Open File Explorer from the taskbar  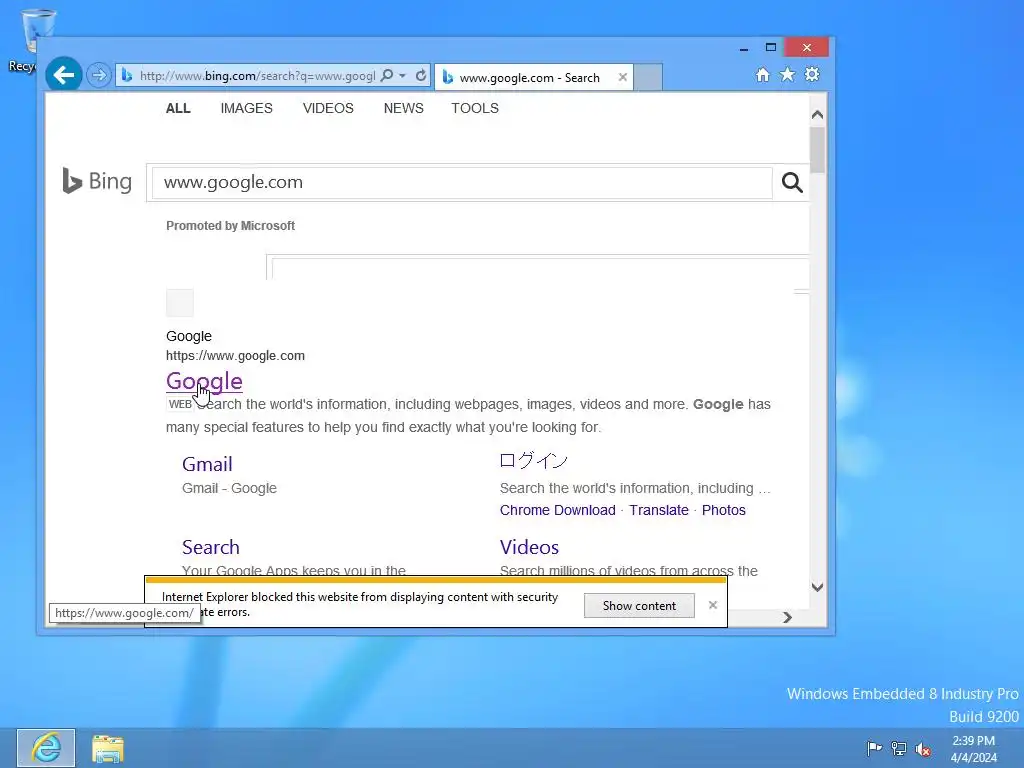pyautogui.click(x=108, y=748)
